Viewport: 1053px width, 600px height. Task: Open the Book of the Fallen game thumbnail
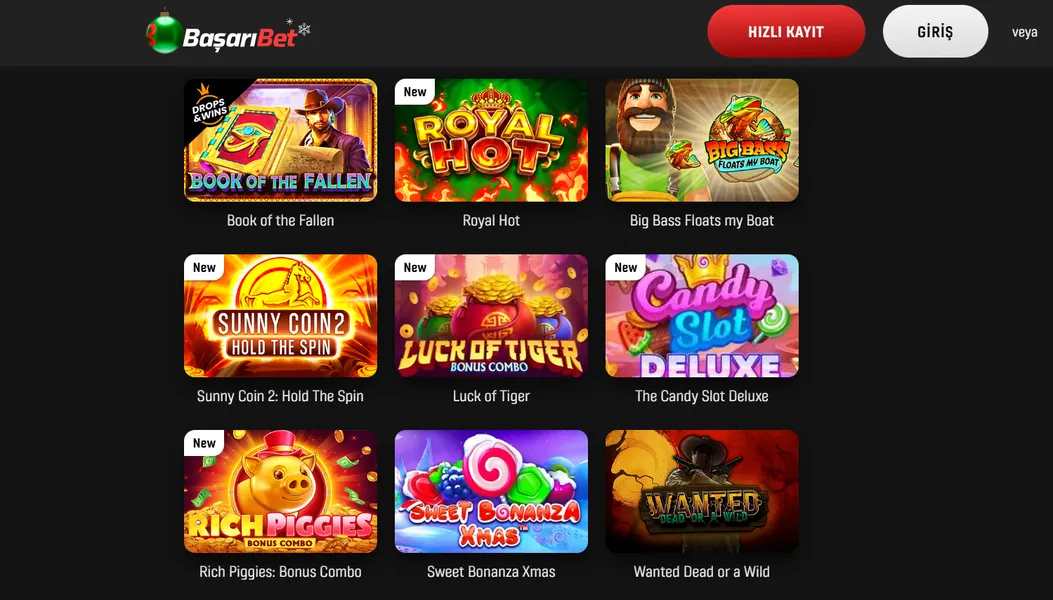281,140
